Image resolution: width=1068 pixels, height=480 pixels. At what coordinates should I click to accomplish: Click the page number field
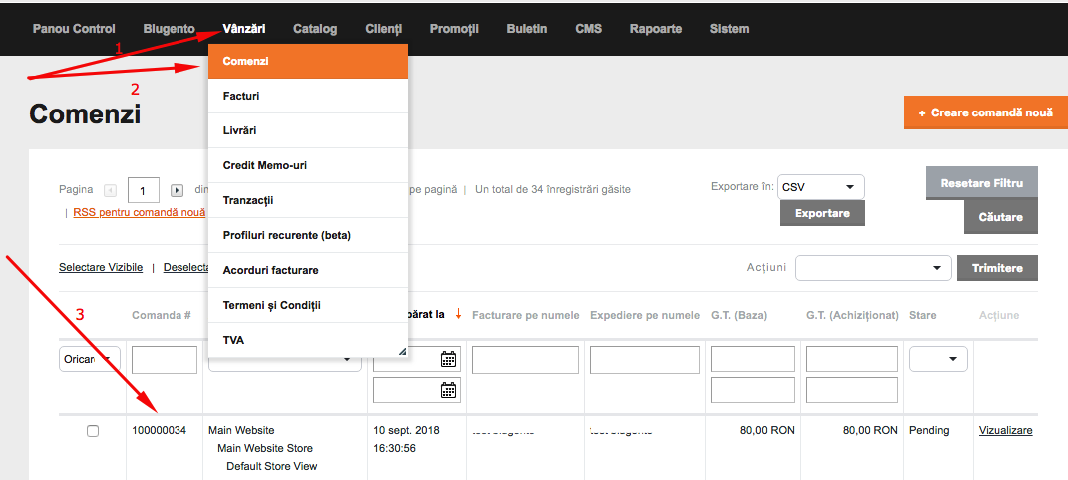pyautogui.click(x=143, y=191)
